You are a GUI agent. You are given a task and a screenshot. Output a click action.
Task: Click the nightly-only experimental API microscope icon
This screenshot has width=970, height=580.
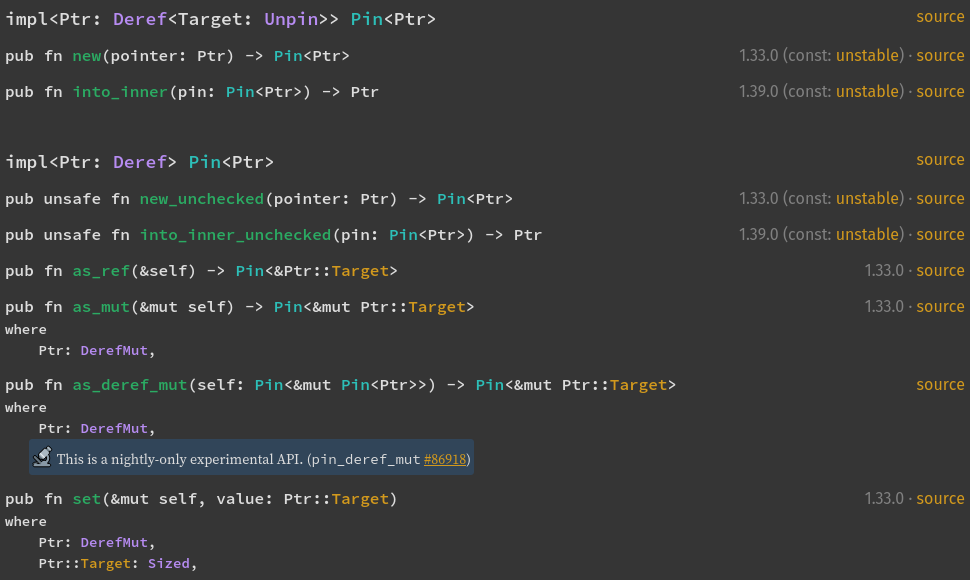42,457
